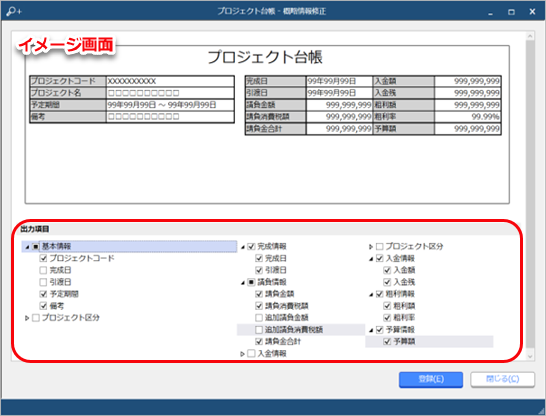Click the scrollbar up arrow
The width and height of the screenshot is (546, 416).
[x=530, y=36]
